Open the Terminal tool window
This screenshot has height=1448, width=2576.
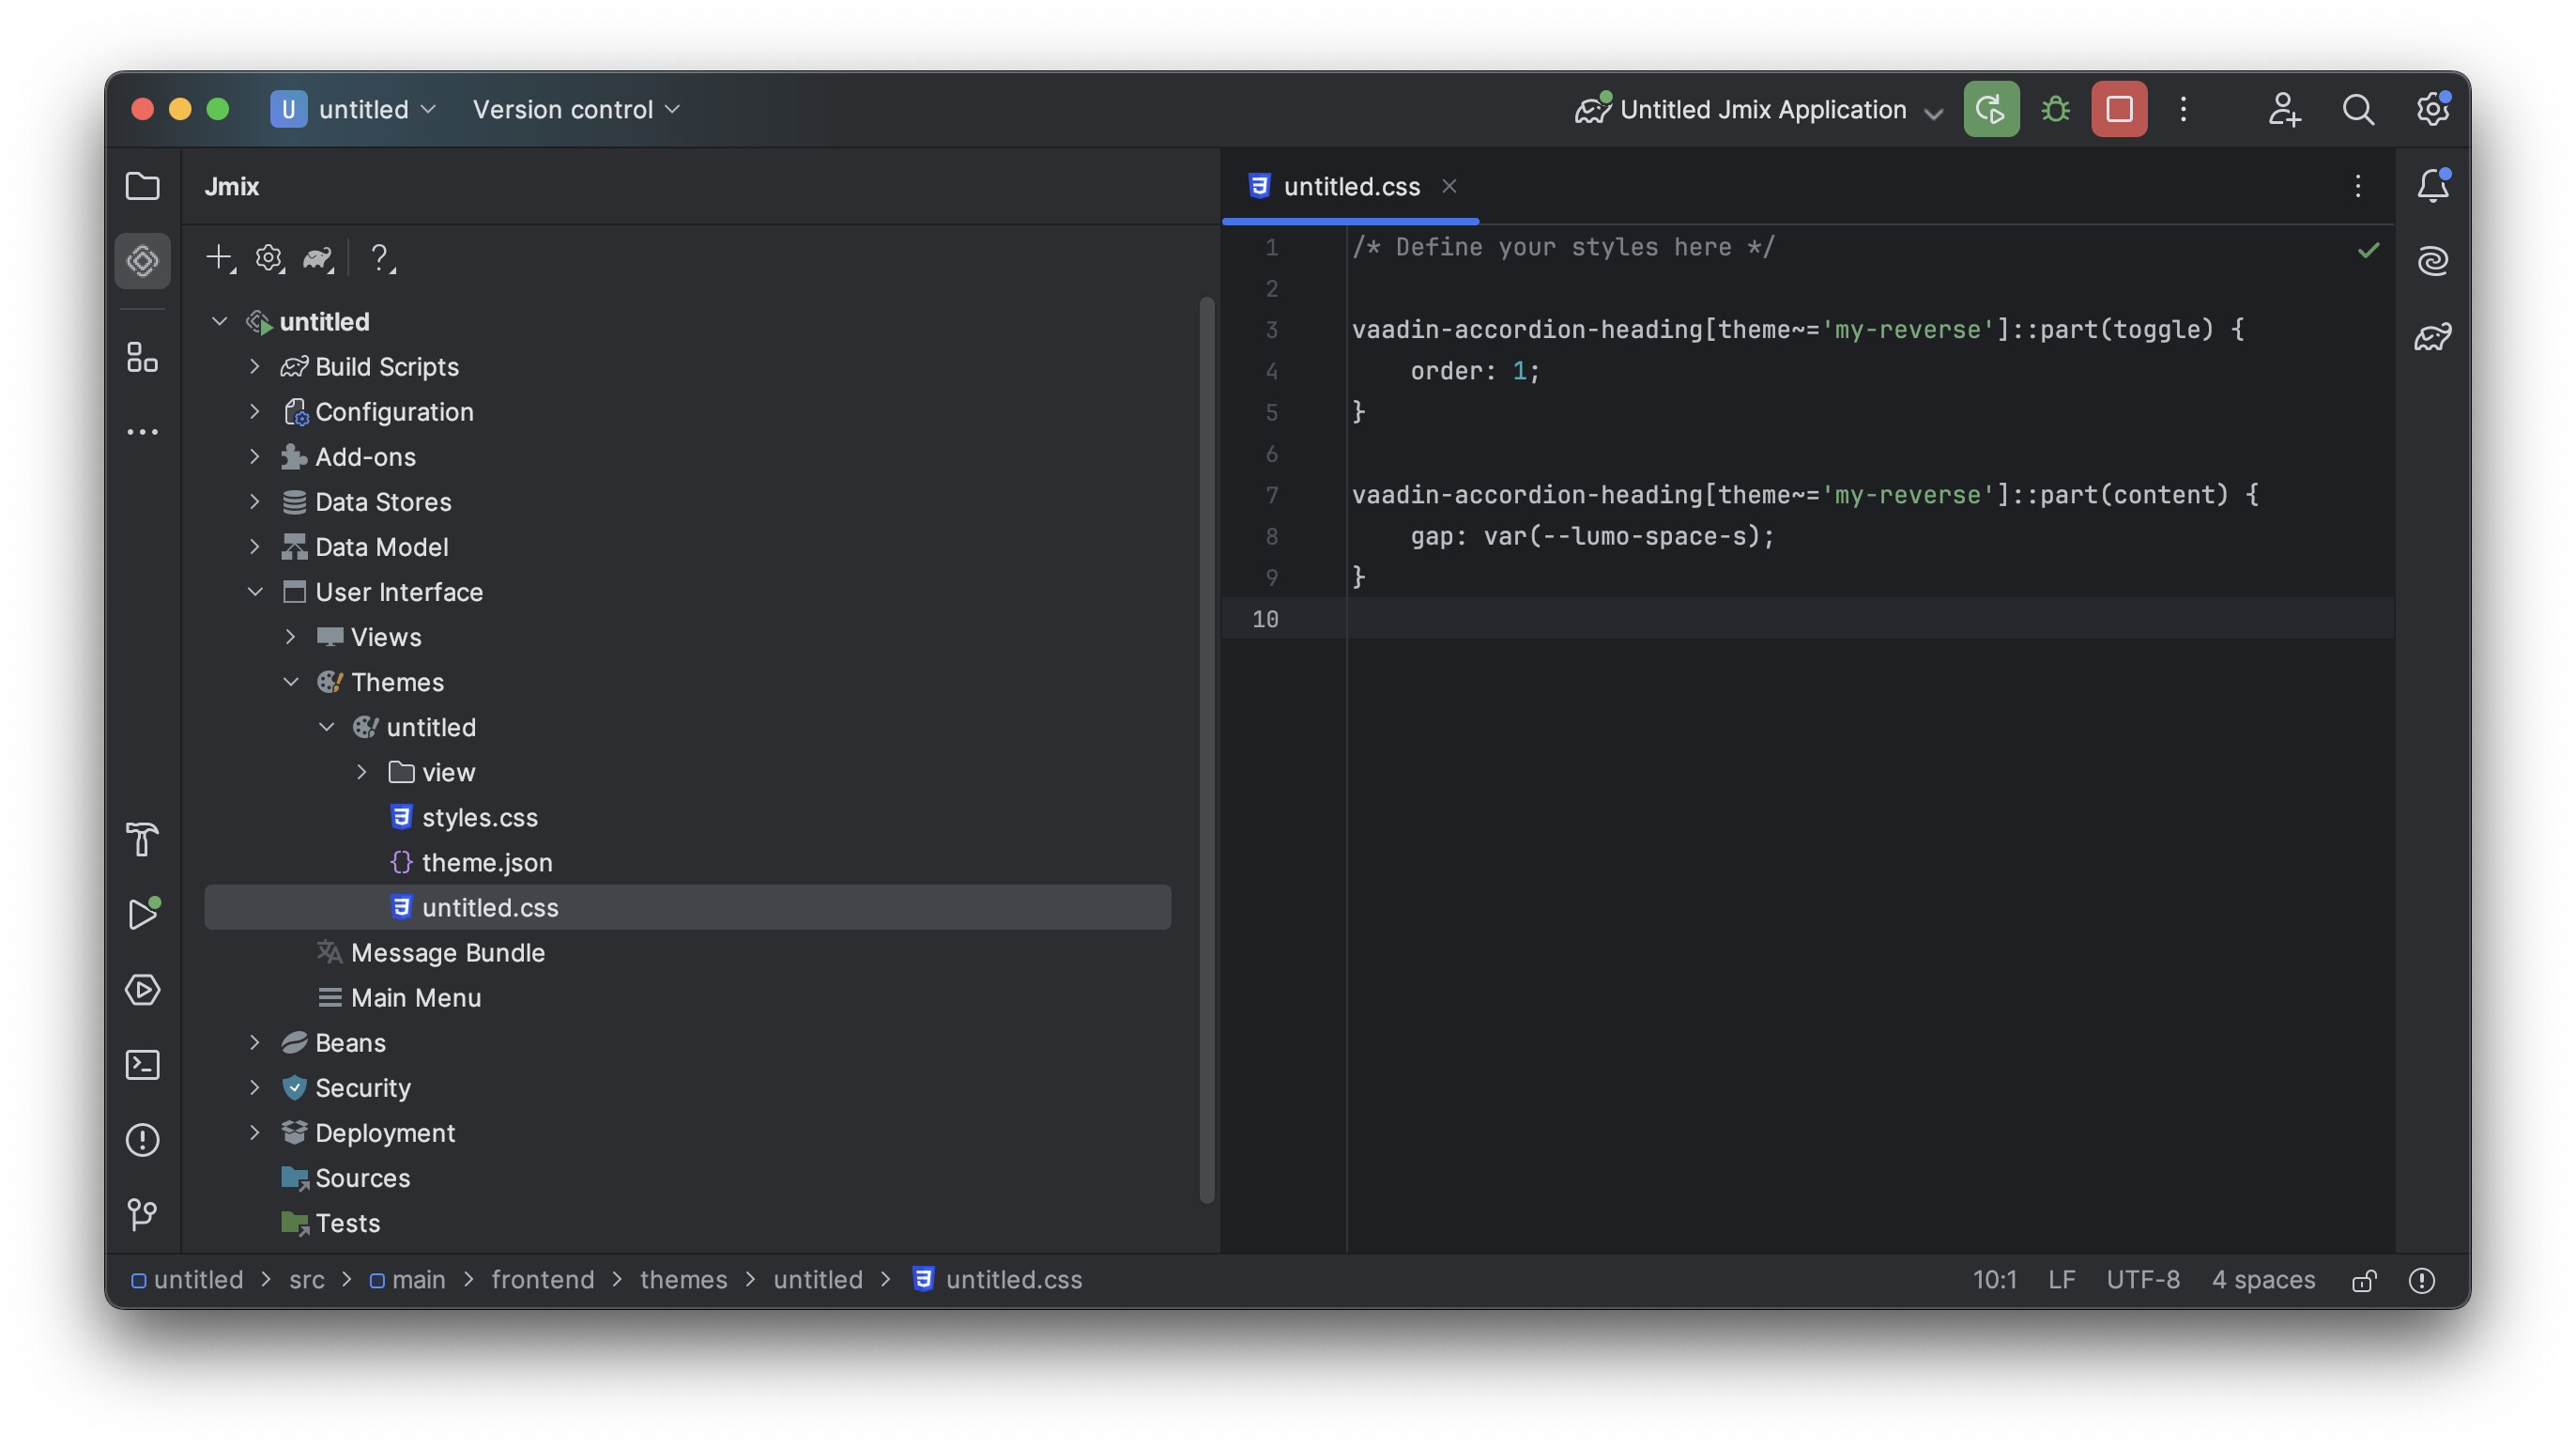tap(142, 1064)
